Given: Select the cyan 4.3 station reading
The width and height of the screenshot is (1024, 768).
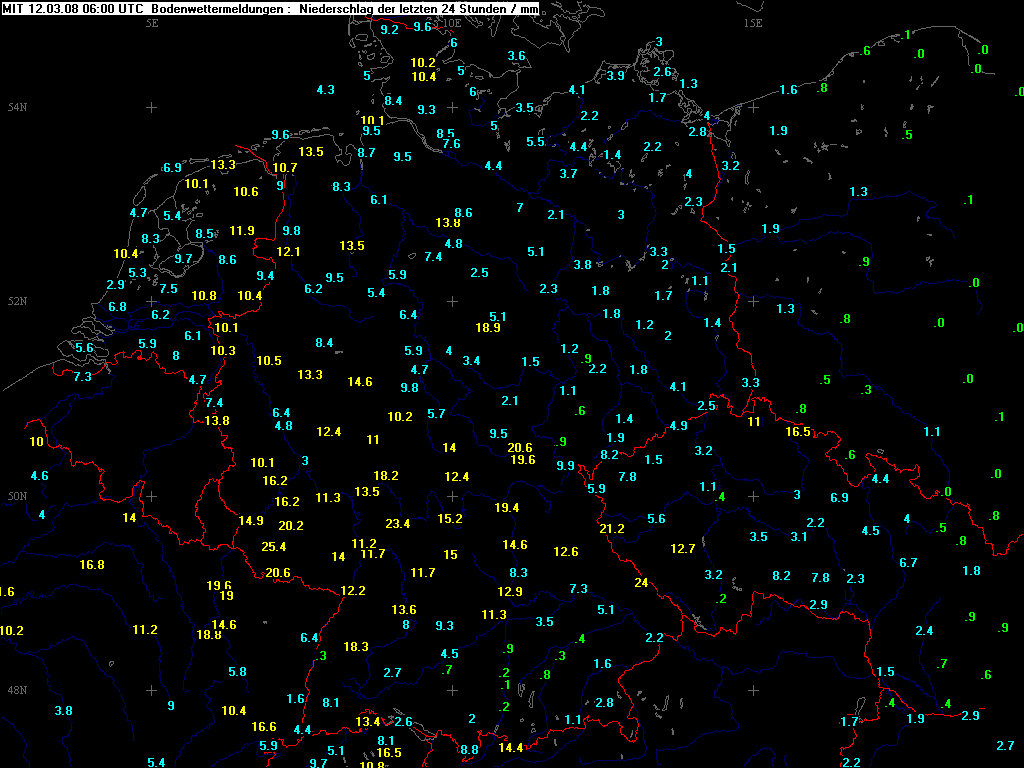Looking at the screenshot, I should 325,90.
